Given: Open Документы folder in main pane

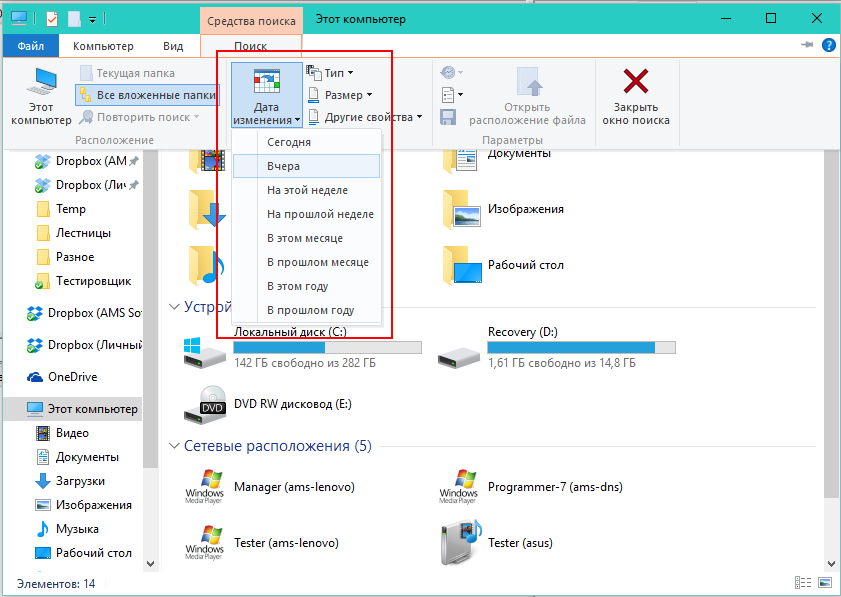Looking at the screenshot, I should click(498, 160).
